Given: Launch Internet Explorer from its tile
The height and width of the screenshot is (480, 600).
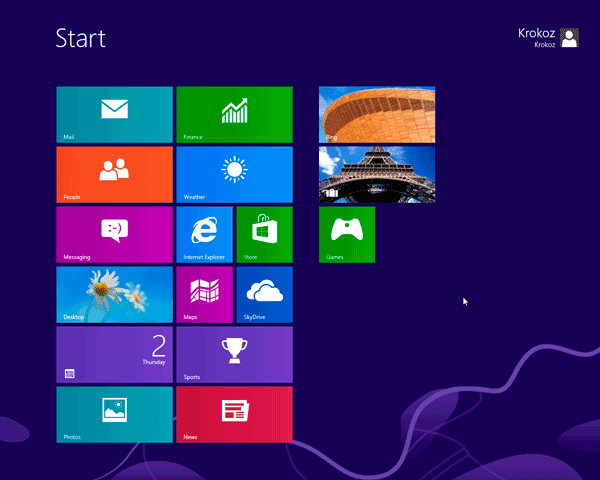Looking at the screenshot, I should click(x=204, y=235).
